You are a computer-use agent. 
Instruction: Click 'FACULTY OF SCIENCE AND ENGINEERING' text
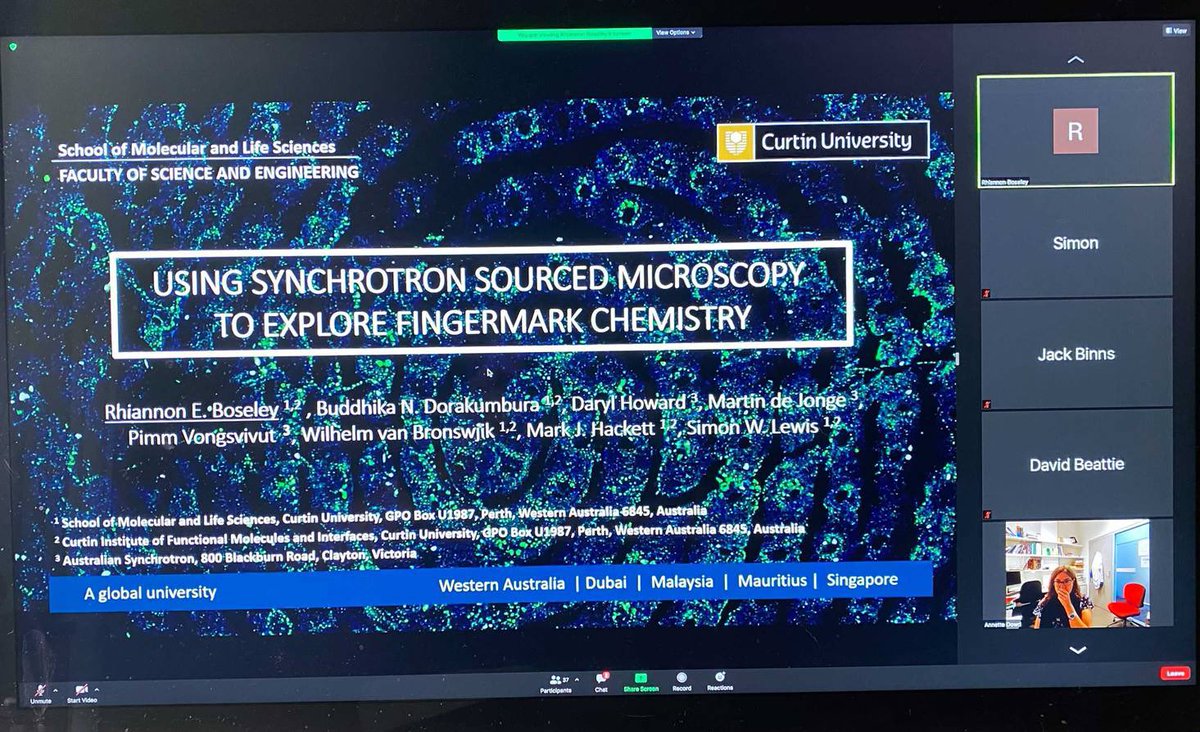(x=207, y=173)
